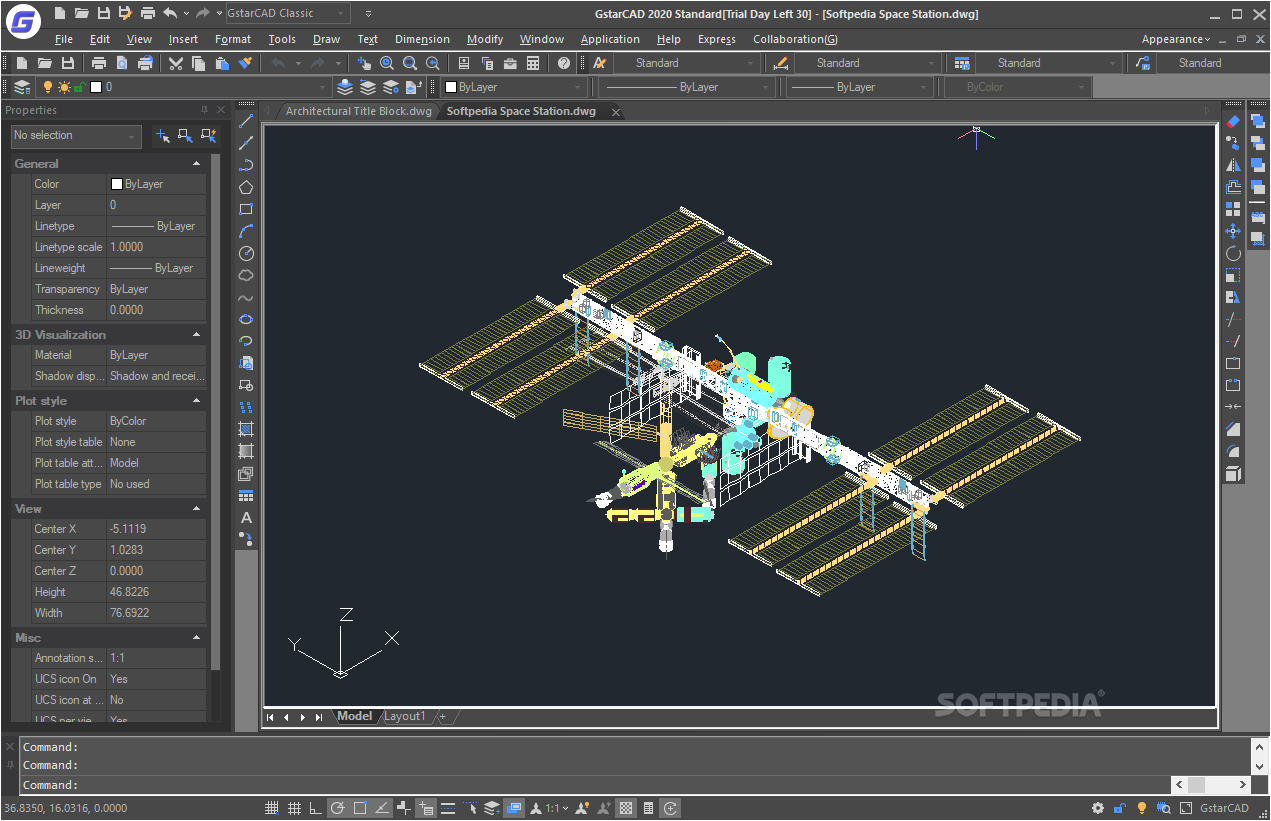The image size is (1271, 821).
Task: Collapse the Plot style section
Action: click(x=196, y=400)
